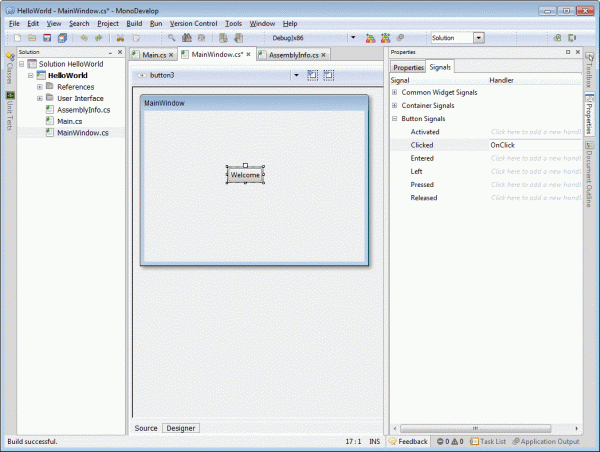Viewport: 600px width, 452px height.
Task: Open Feedback from status bar
Action: point(408,441)
